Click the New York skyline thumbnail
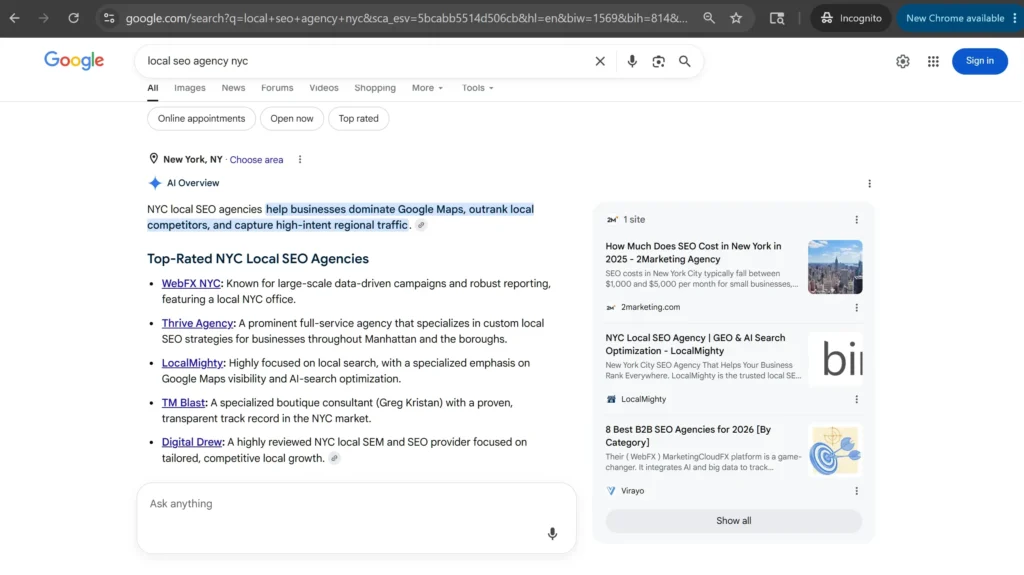The image size is (1024, 575). pyautogui.click(x=835, y=267)
